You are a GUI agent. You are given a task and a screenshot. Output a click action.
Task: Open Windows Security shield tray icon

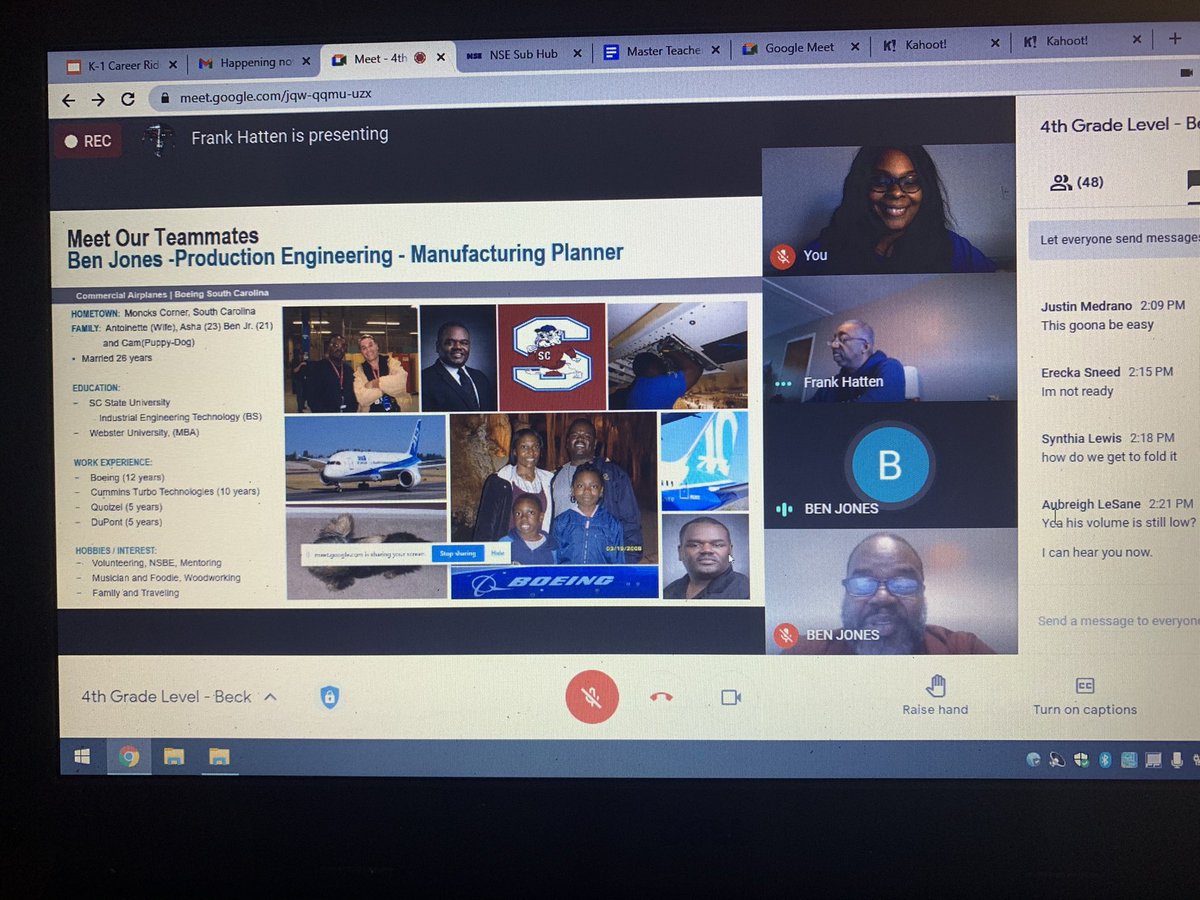(1081, 760)
